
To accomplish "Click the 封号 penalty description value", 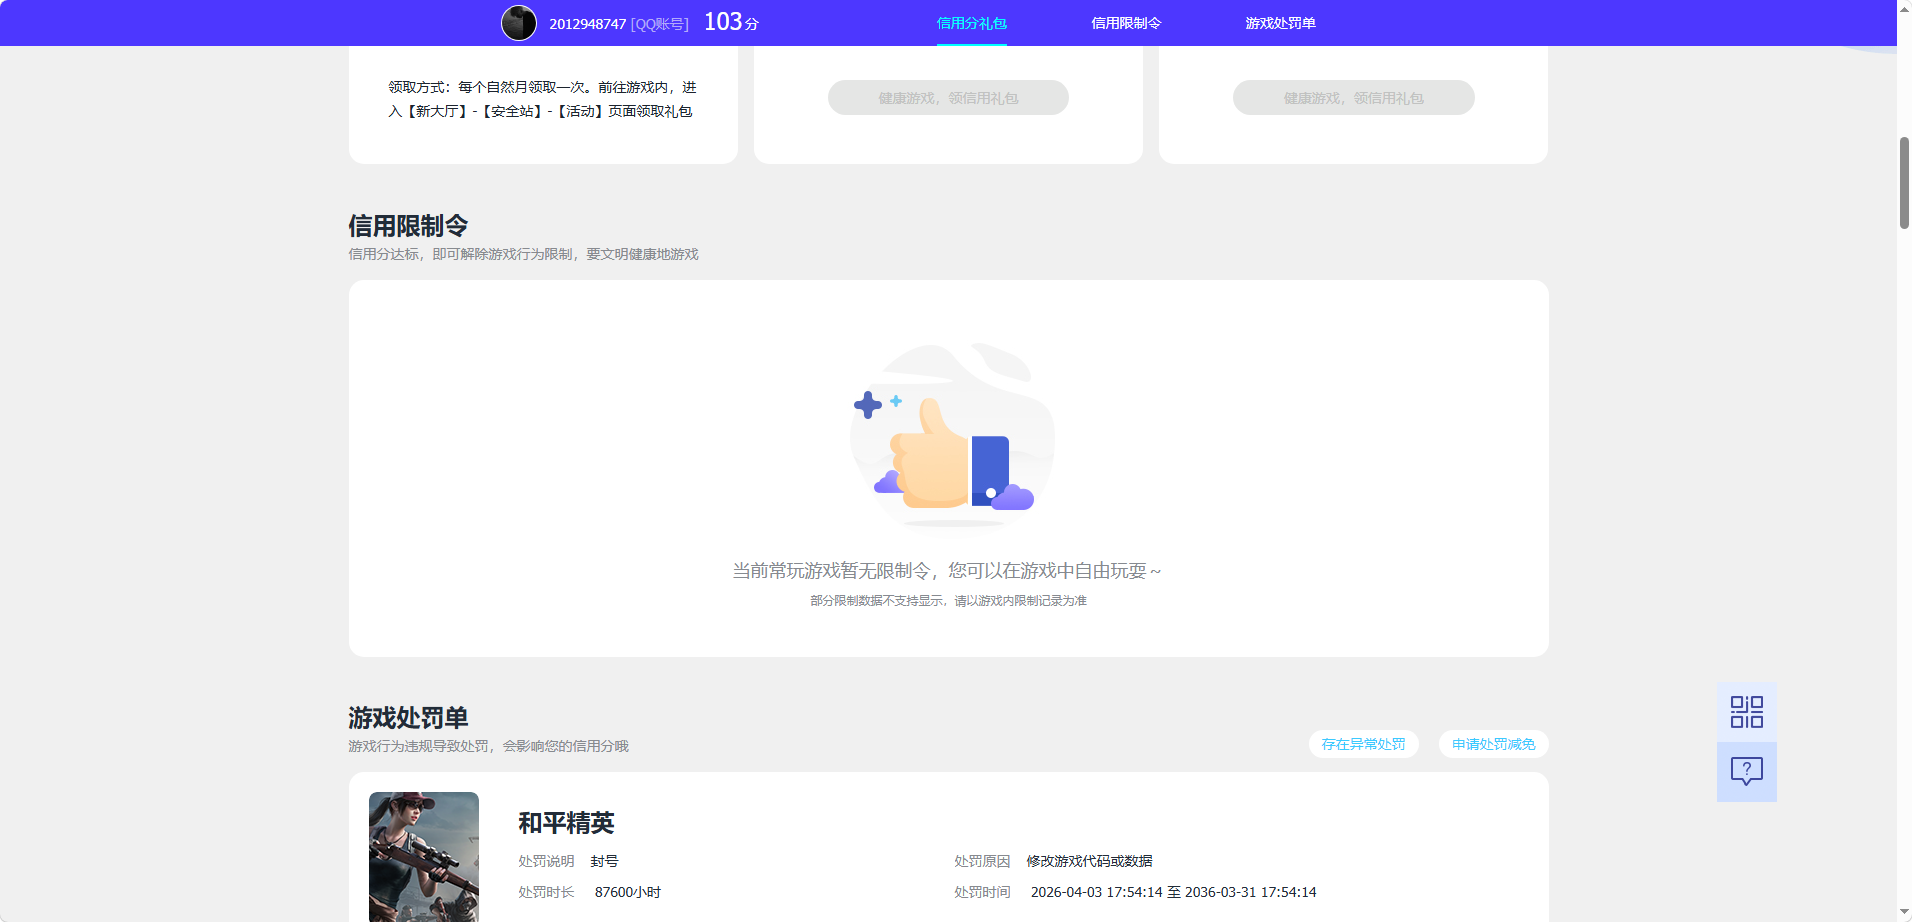I will 604,861.
